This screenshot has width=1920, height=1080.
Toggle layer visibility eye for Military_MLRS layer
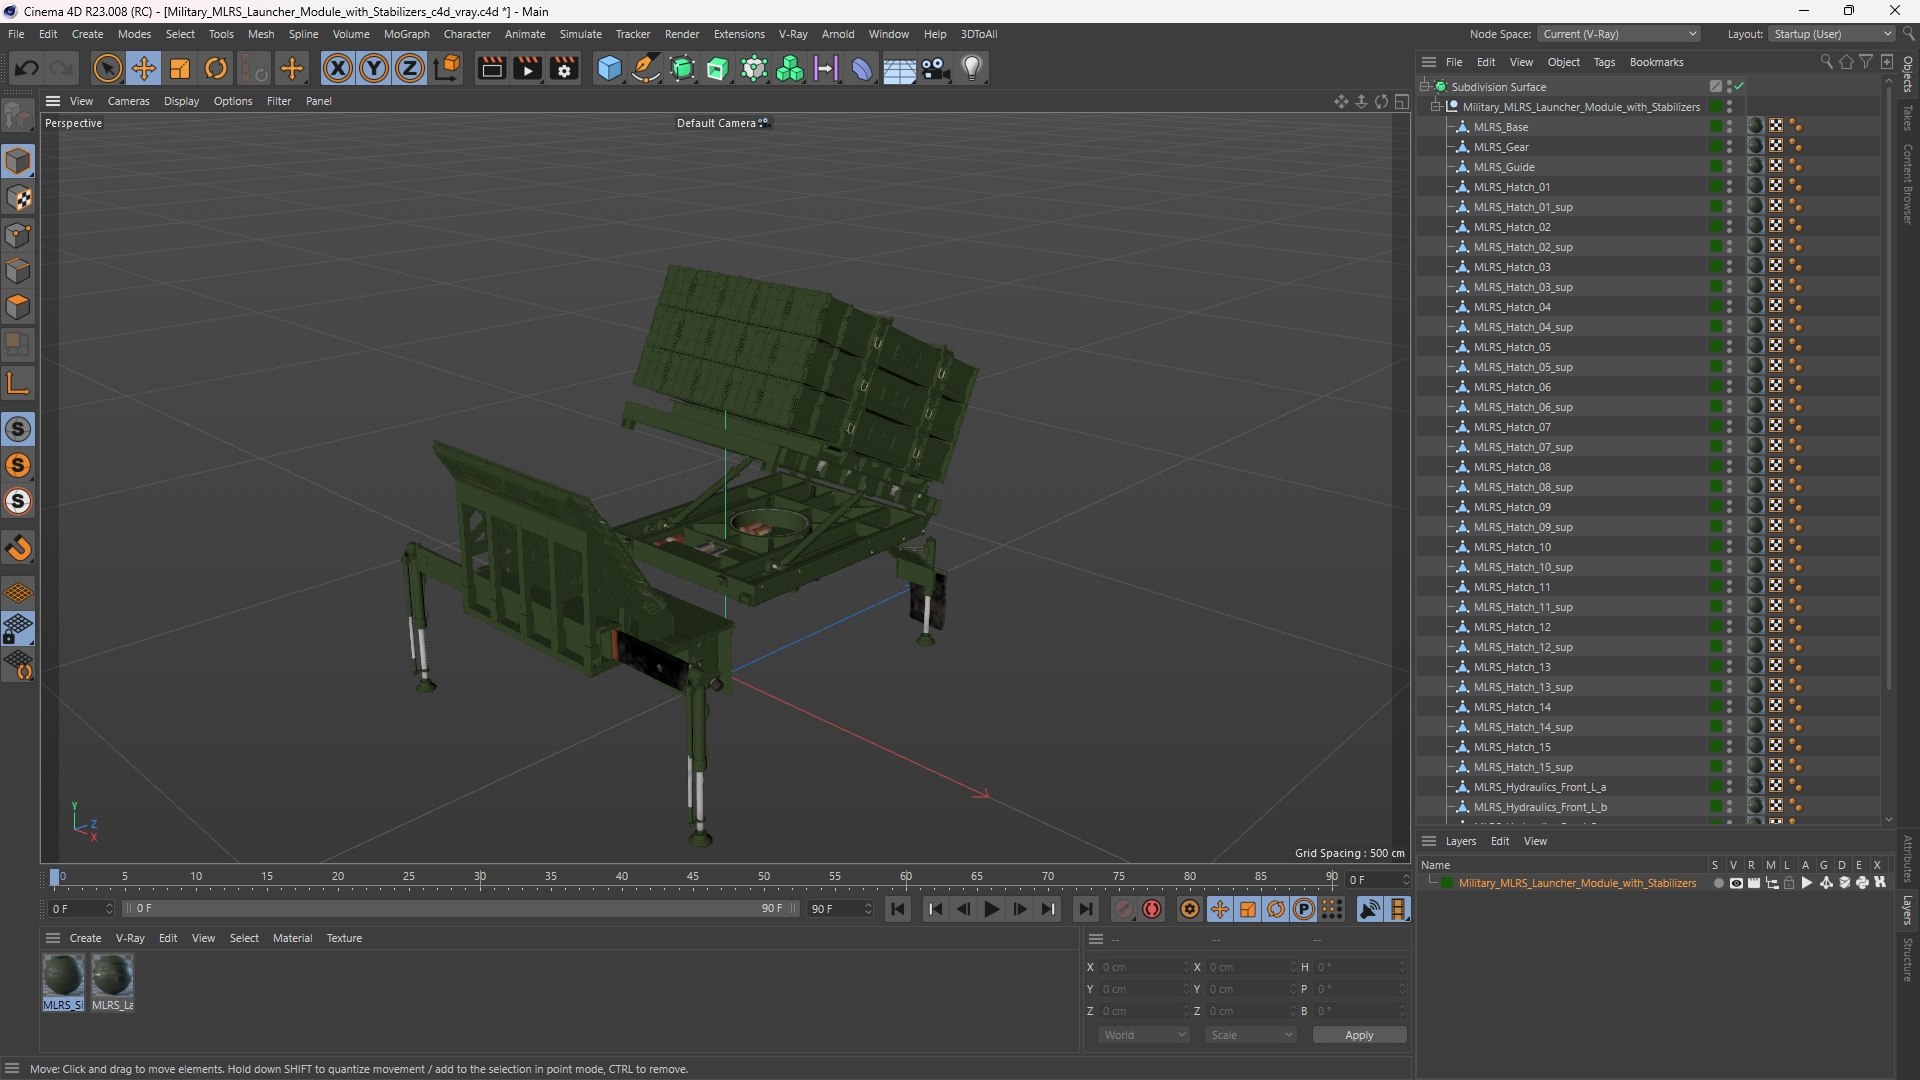pos(1736,883)
